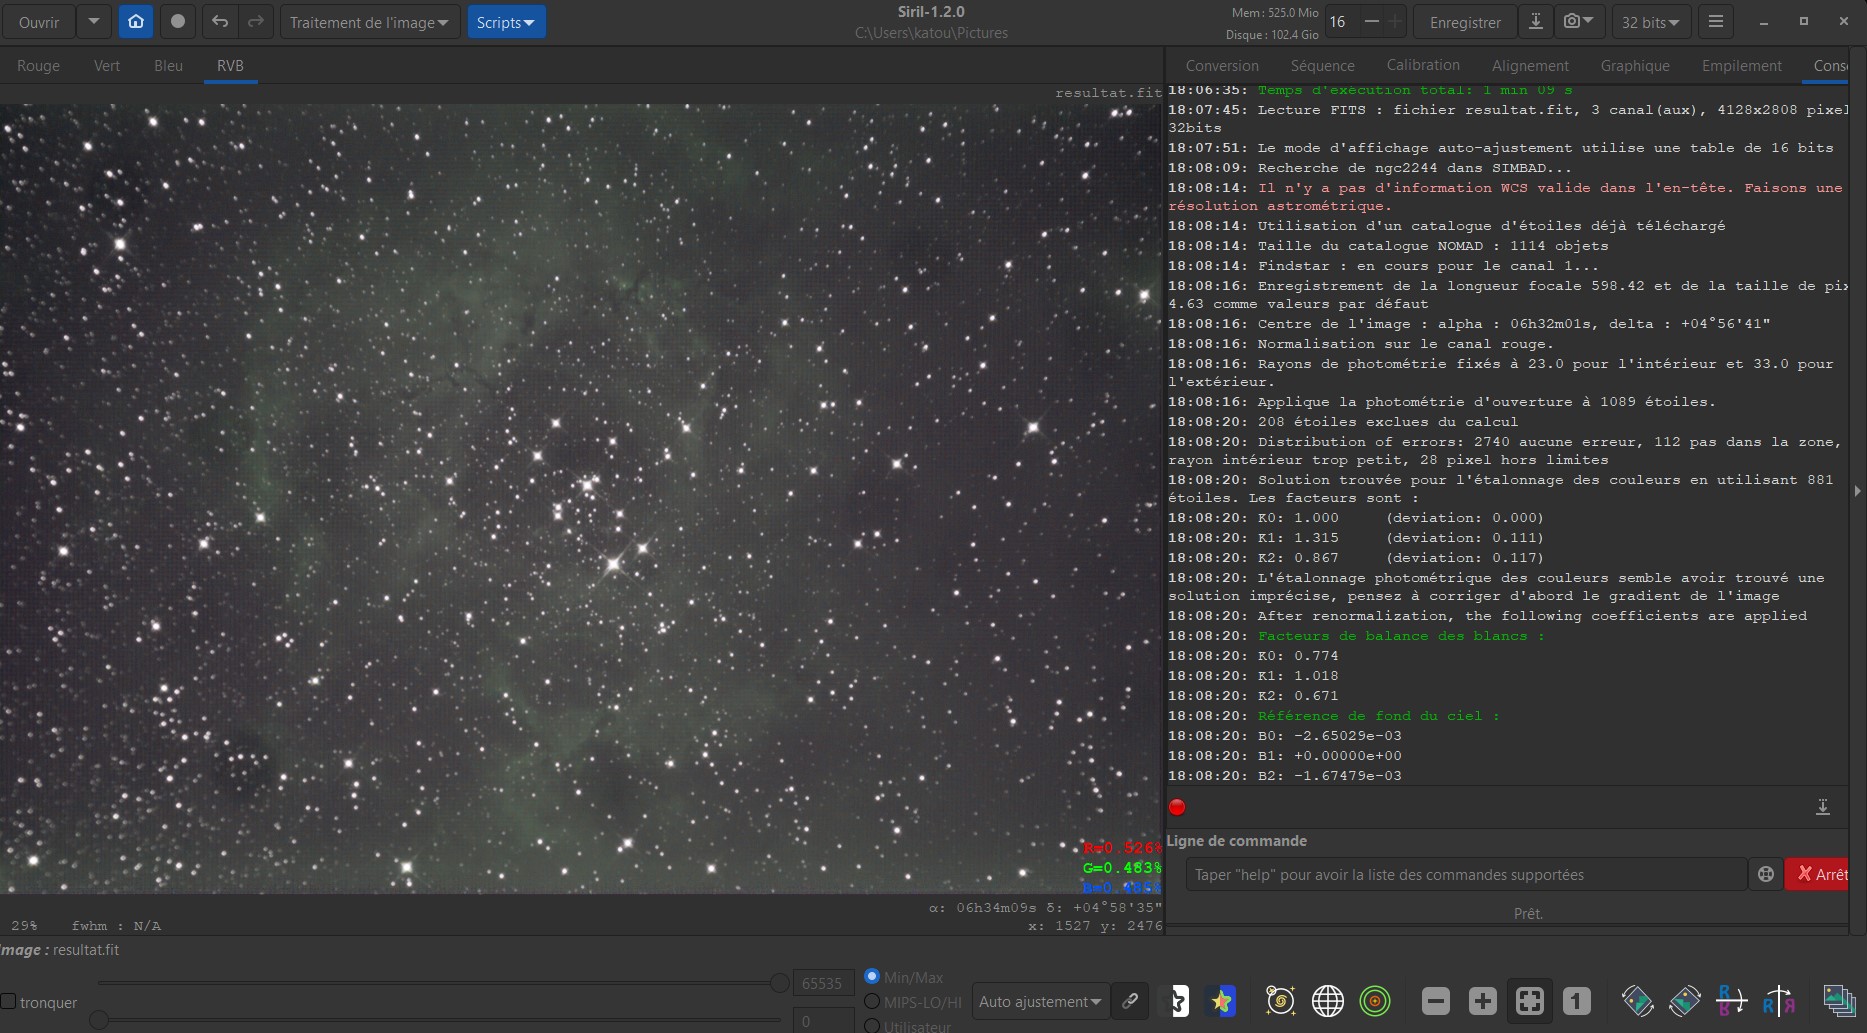Select the negative view icon
This screenshot has height=1033, width=1867.
click(1179, 1001)
